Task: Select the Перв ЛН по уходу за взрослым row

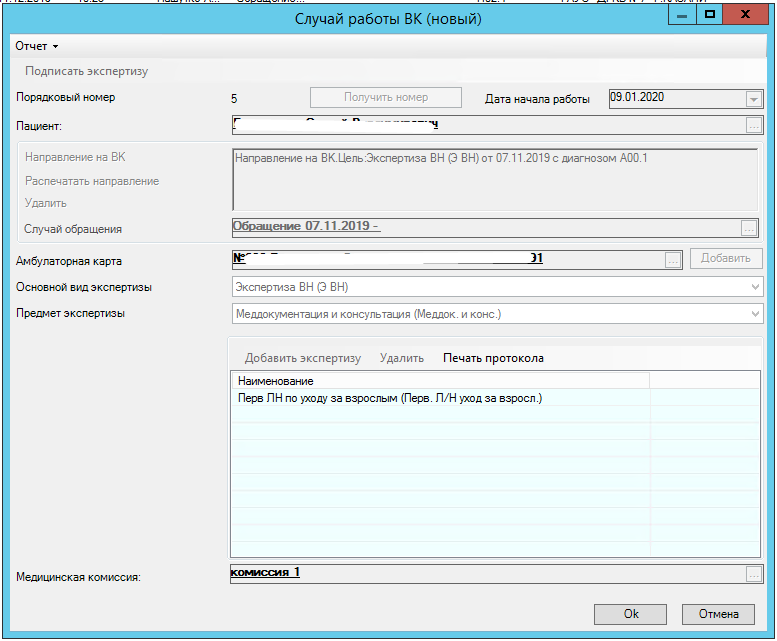Action: coord(390,399)
